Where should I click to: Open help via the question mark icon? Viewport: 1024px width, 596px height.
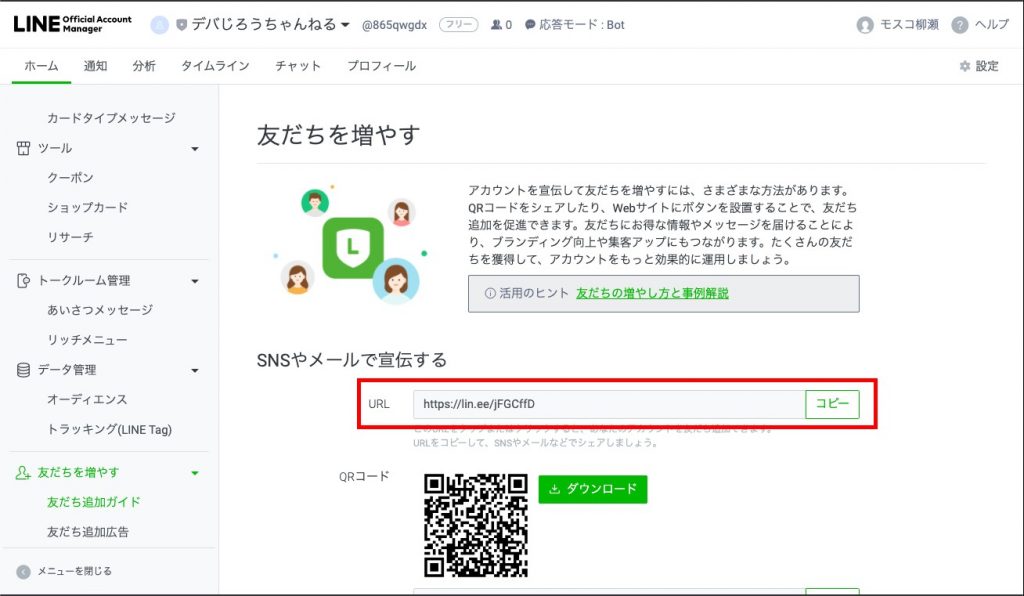click(x=959, y=25)
